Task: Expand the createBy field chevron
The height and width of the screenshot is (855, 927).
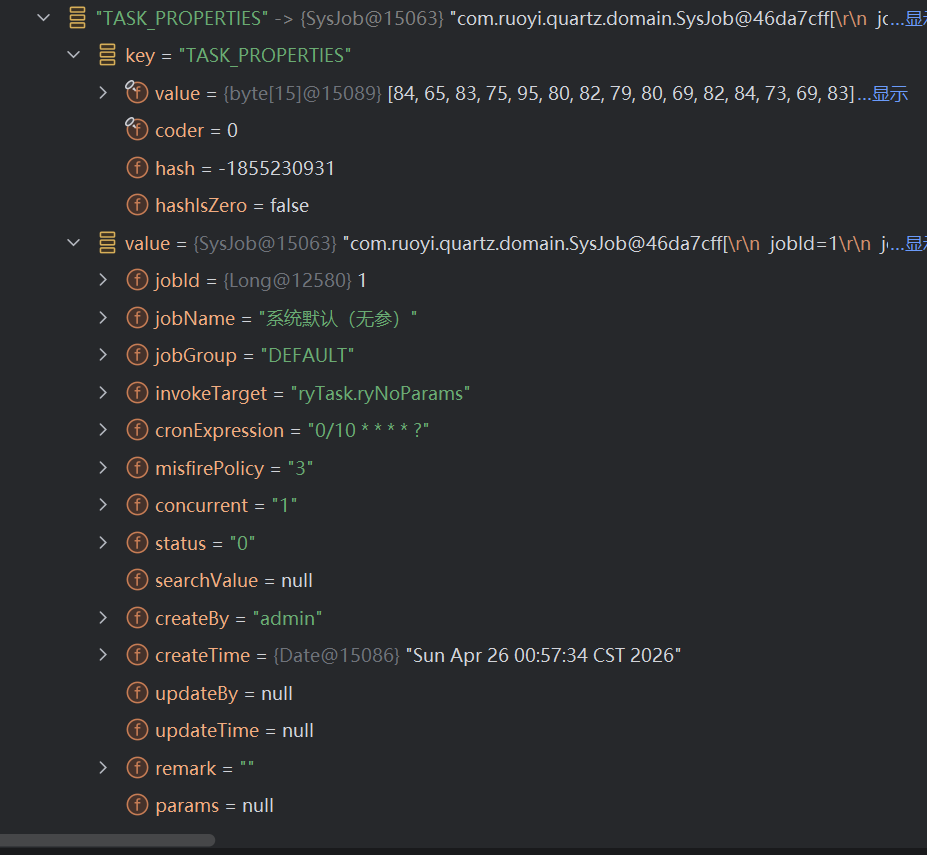Action: click(103, 618)
